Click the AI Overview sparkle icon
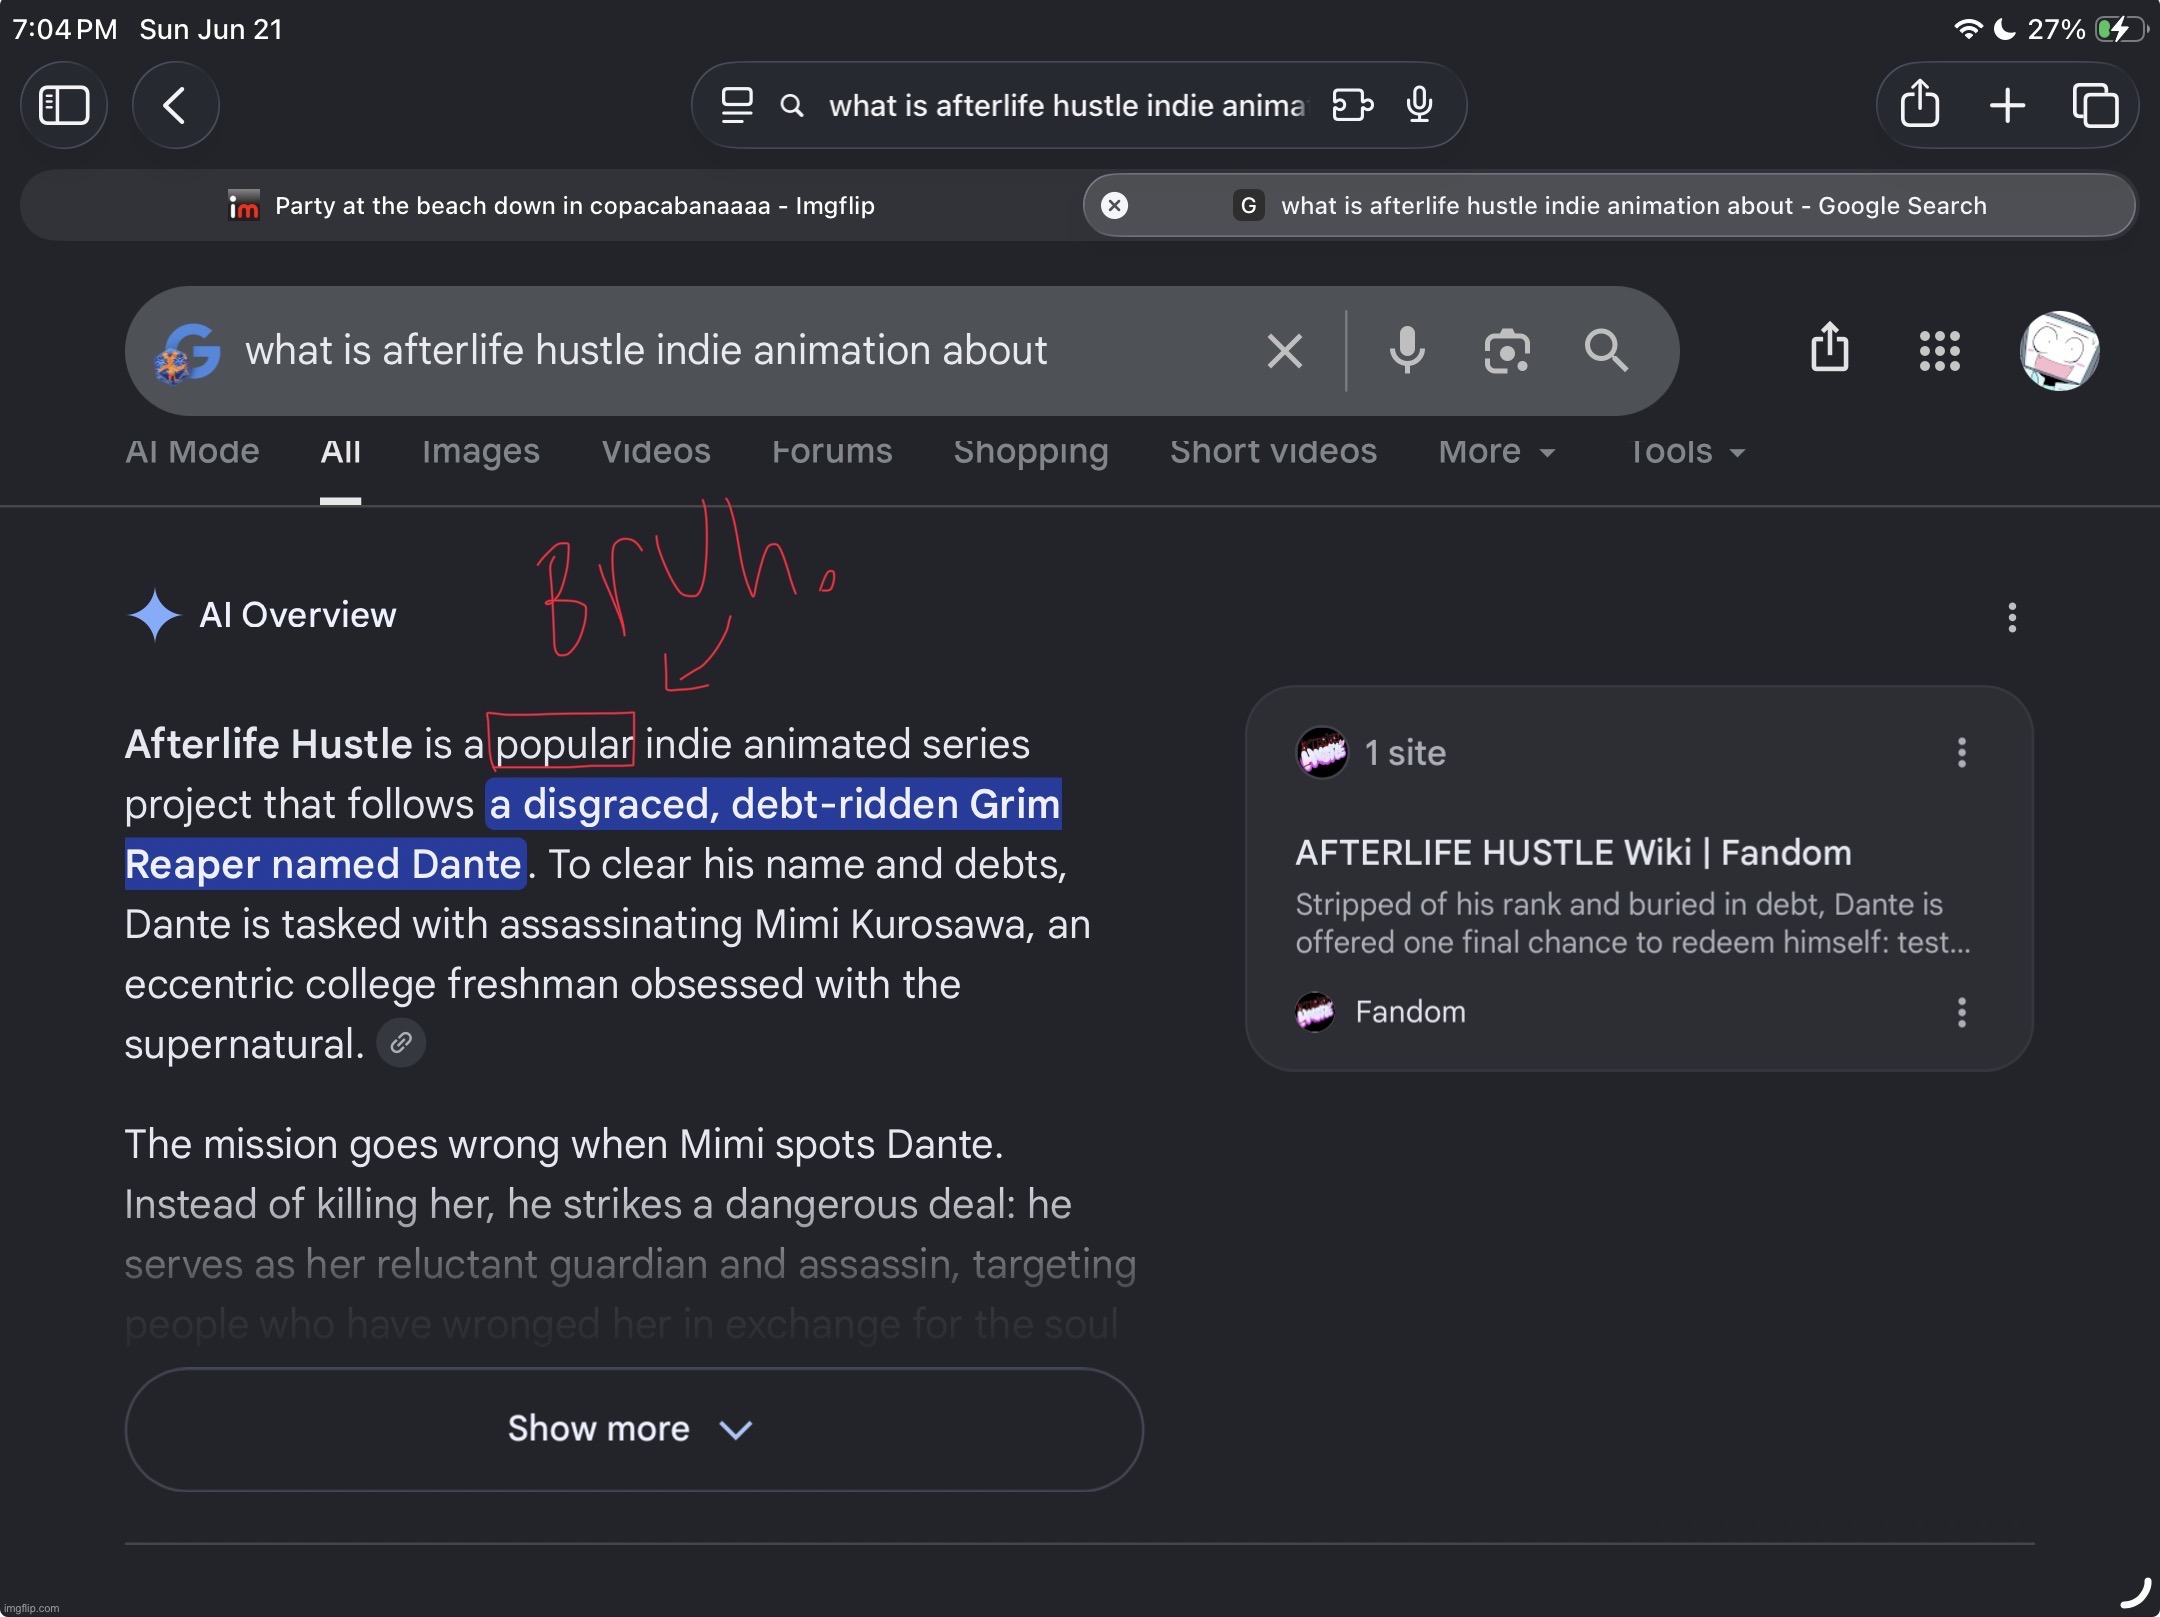The height and width of the screenshot is (1617, 2160). [154, 615]
